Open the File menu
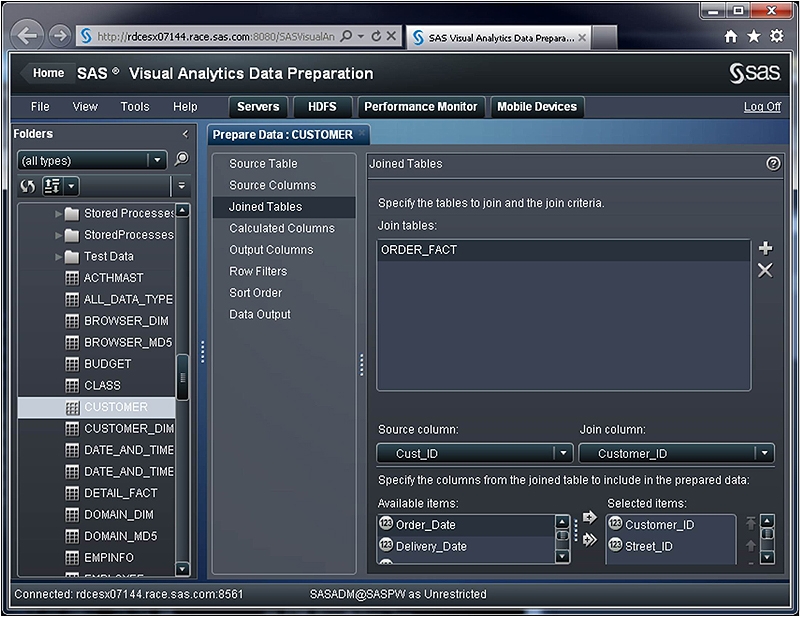 coord(40,107)
